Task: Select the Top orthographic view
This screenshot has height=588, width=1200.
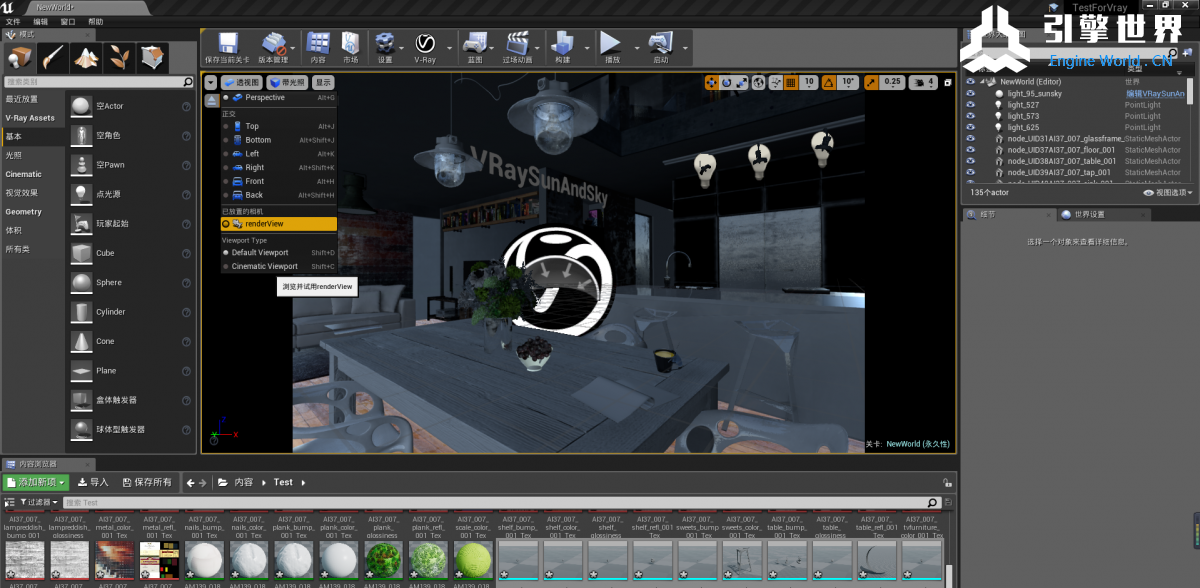Action: point(279,126)
